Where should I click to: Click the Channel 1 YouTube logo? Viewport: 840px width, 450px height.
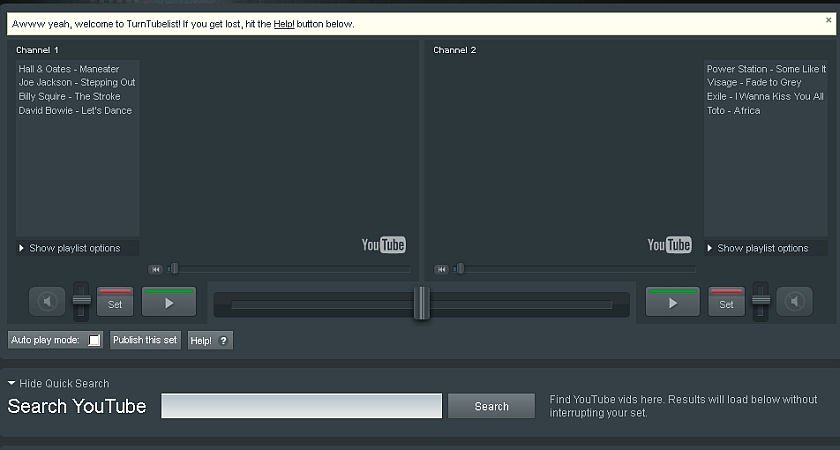click(383, 245)
